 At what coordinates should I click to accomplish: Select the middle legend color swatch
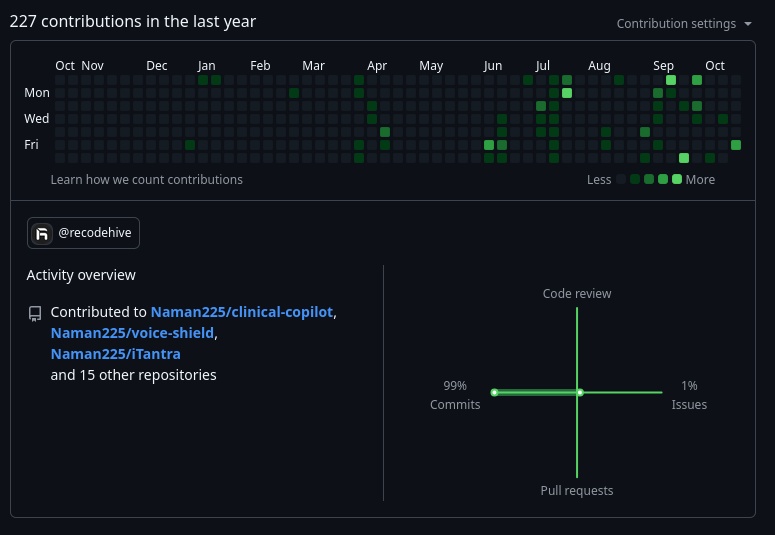pos(649,179)
